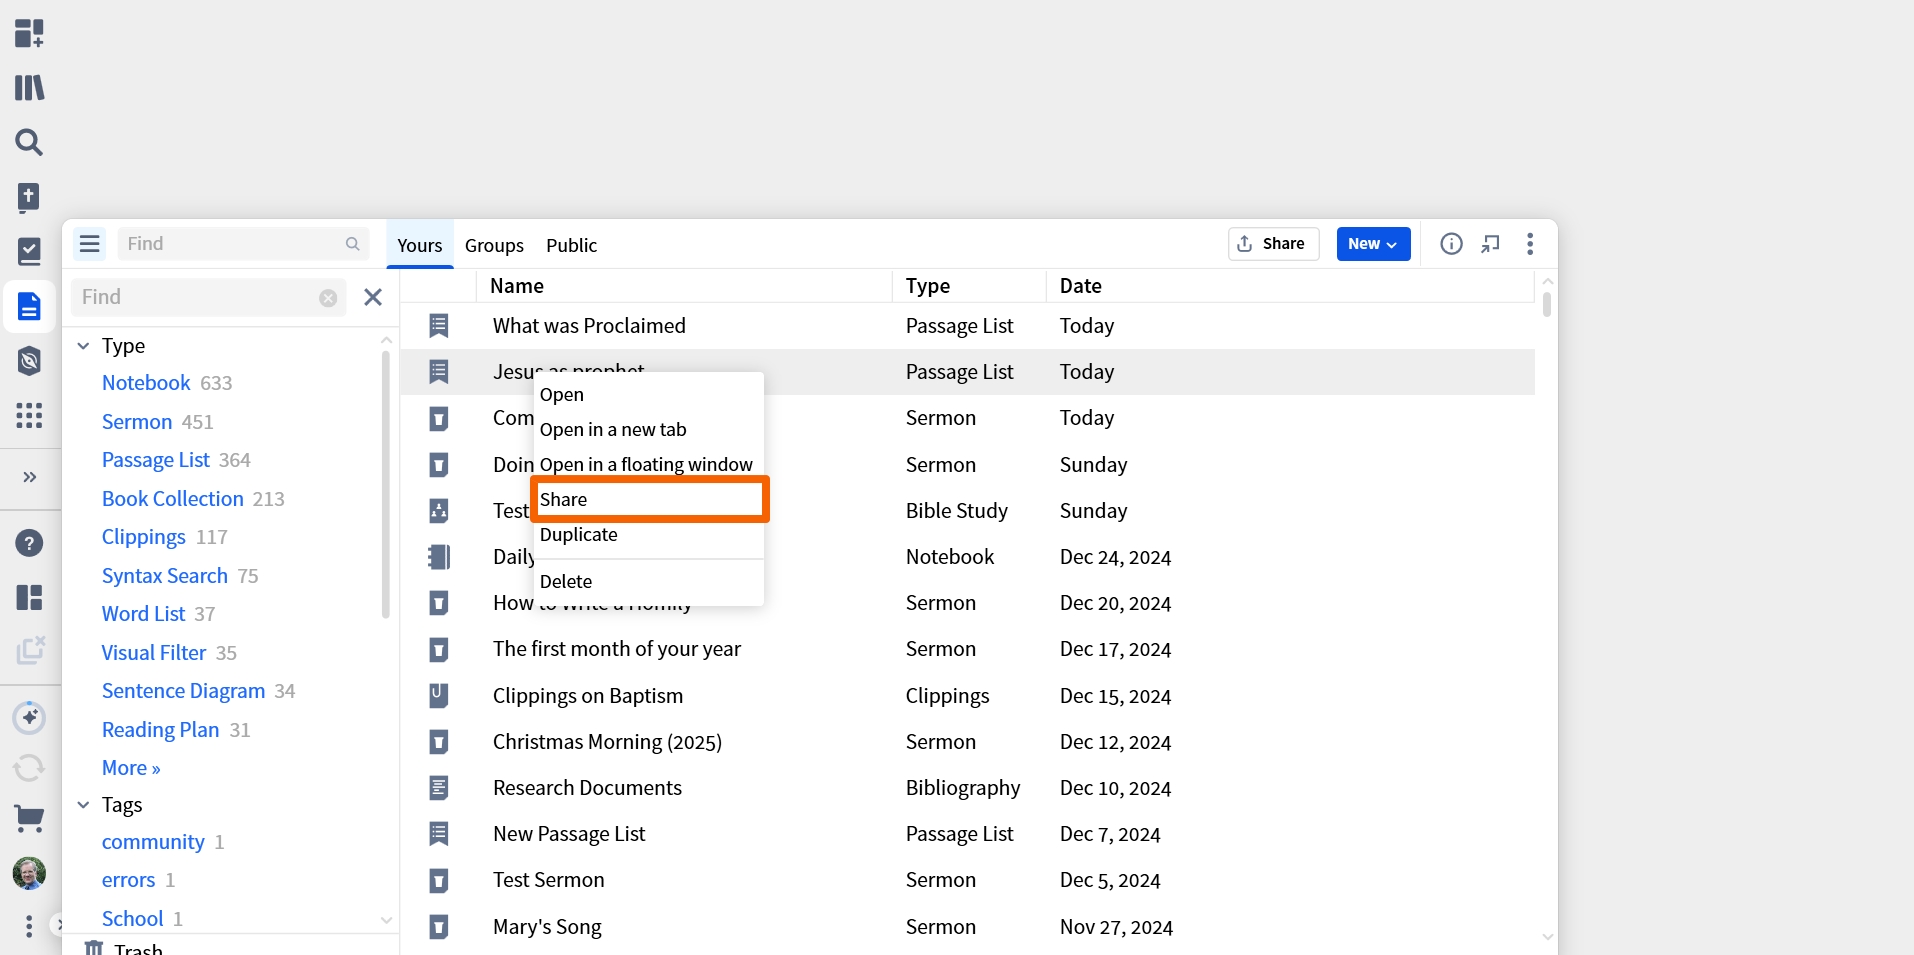
Task: Open the panel kebab menu
Action: tap(1530, 244)
